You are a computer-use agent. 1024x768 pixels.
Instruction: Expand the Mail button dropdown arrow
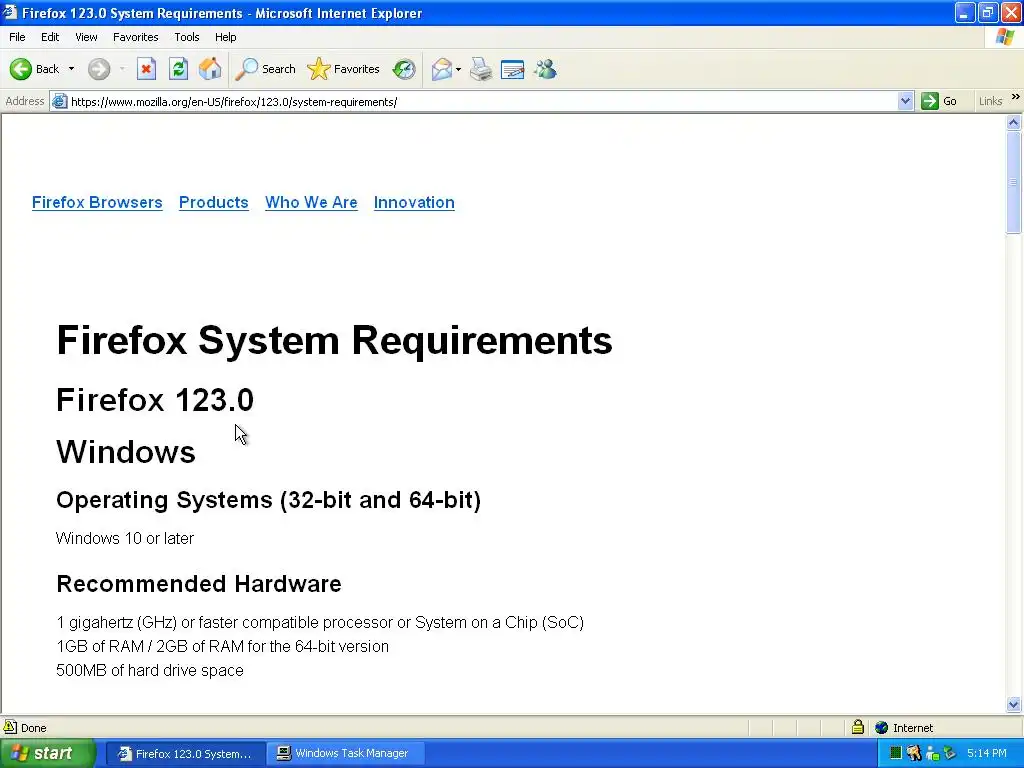(x=458, y=69)
